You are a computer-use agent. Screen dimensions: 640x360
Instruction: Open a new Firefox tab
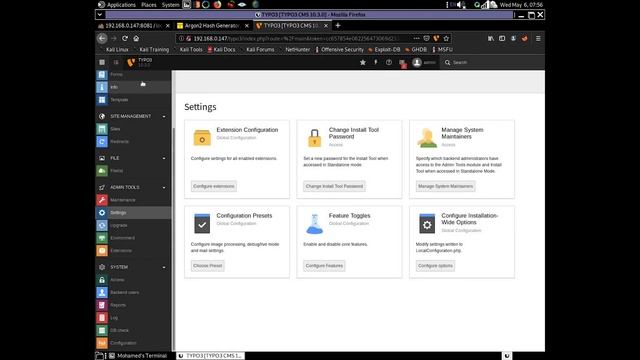tap(338, 25)
